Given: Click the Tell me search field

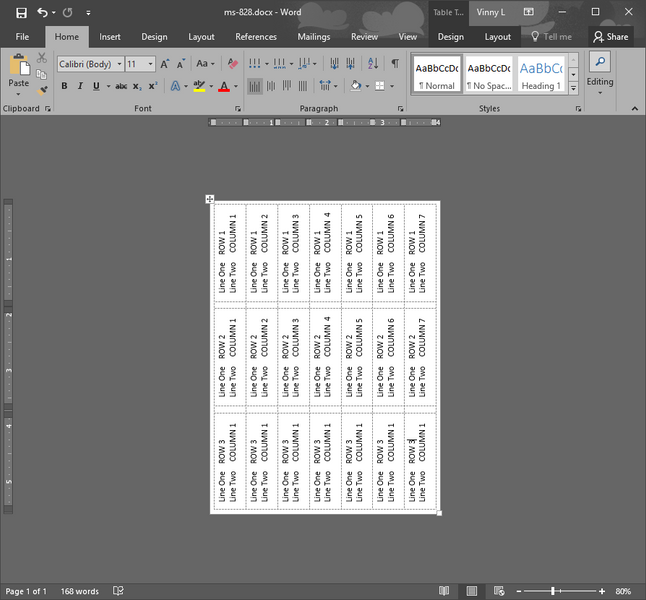Looking at the screenshot, I should pyautogui.click(x=552, y=37).
